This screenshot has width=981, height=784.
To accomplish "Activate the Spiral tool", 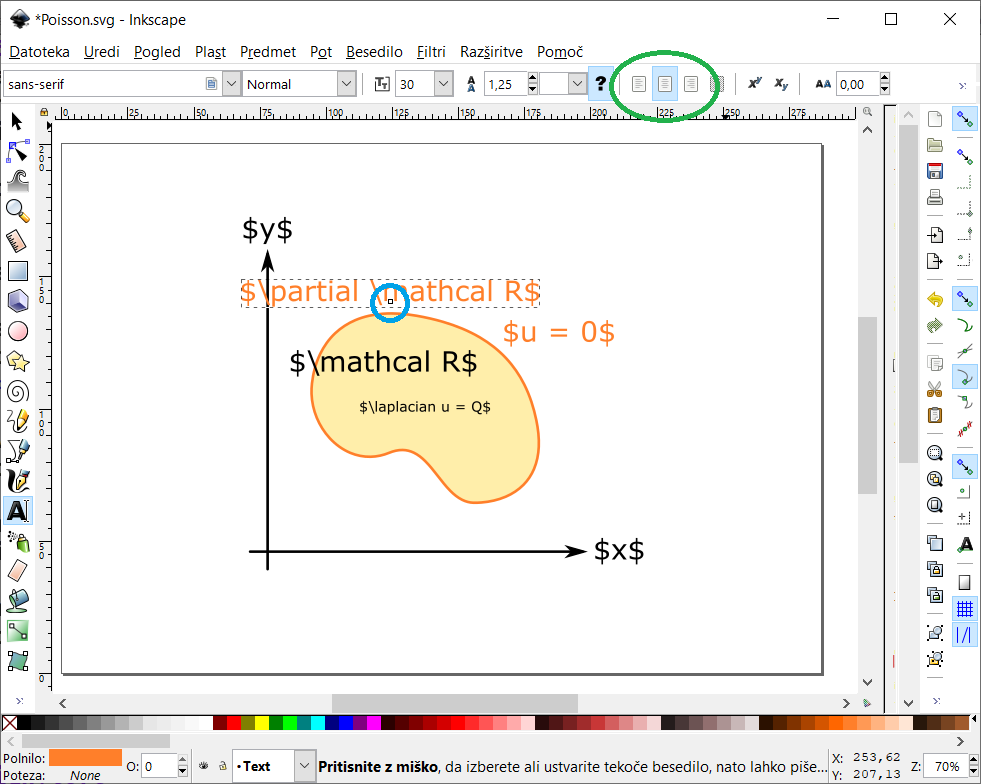I will [x=17, y=390].
